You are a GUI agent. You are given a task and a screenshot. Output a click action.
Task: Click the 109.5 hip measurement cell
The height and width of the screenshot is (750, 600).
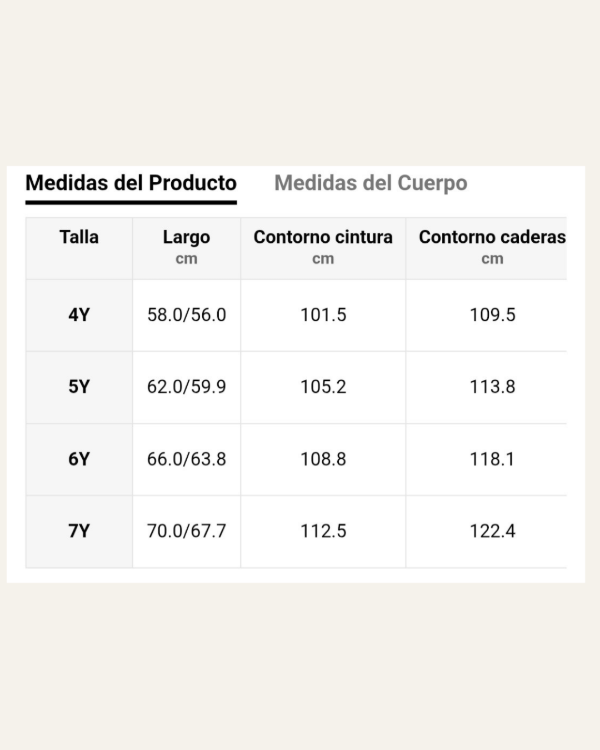pos(492,315)
